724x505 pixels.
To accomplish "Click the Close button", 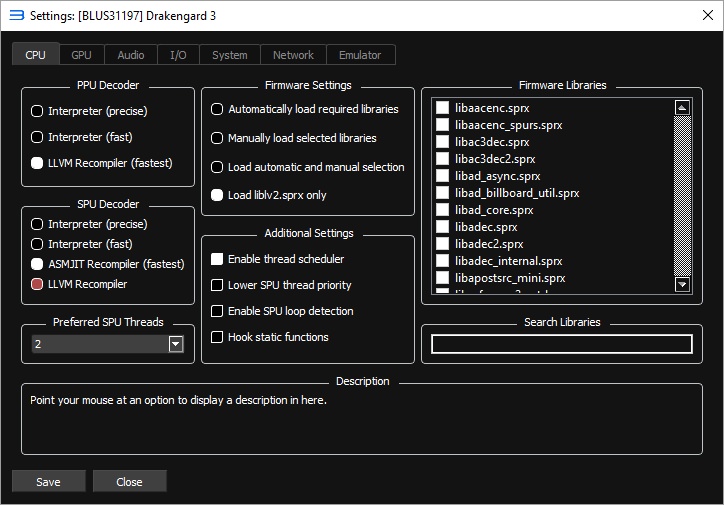I will pos(129,481).
